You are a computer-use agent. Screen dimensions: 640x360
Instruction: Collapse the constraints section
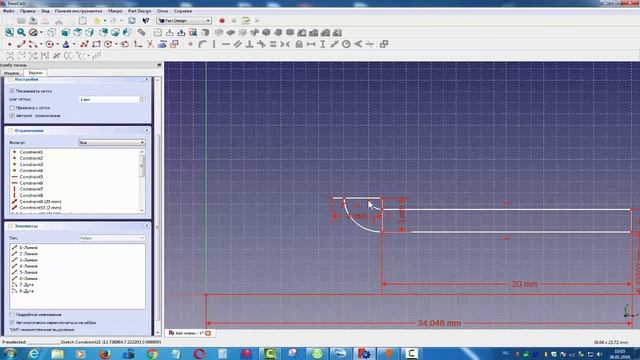tap(147, 131)
